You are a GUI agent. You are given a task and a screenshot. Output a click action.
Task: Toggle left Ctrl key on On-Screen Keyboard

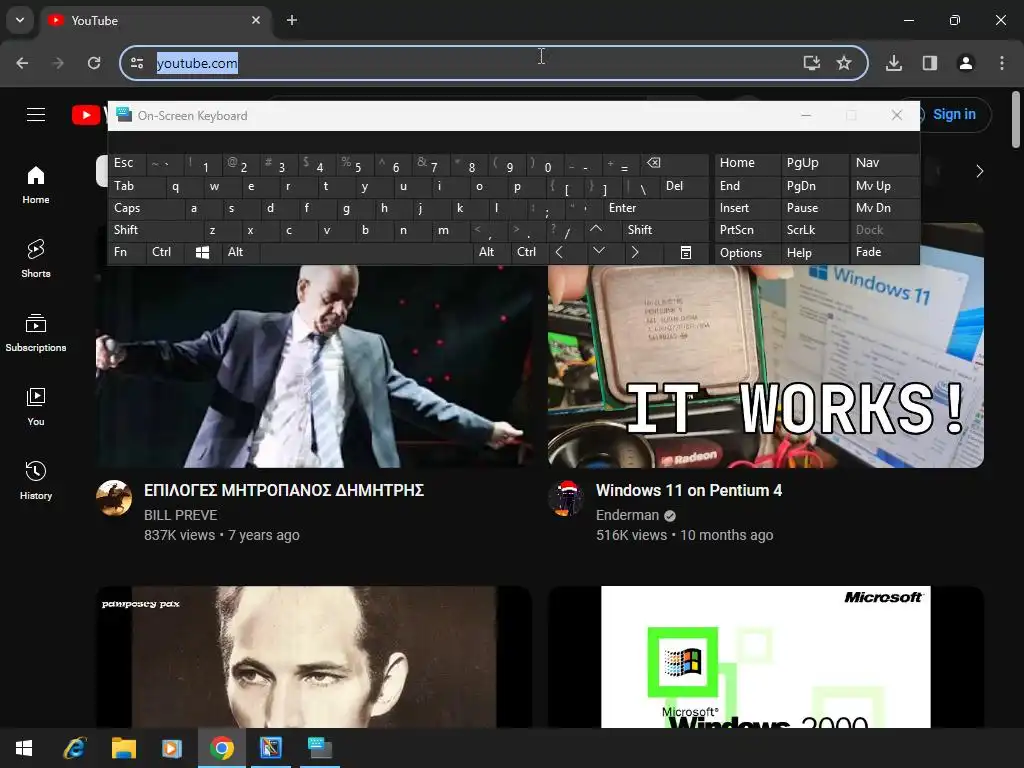click(165, 252)
